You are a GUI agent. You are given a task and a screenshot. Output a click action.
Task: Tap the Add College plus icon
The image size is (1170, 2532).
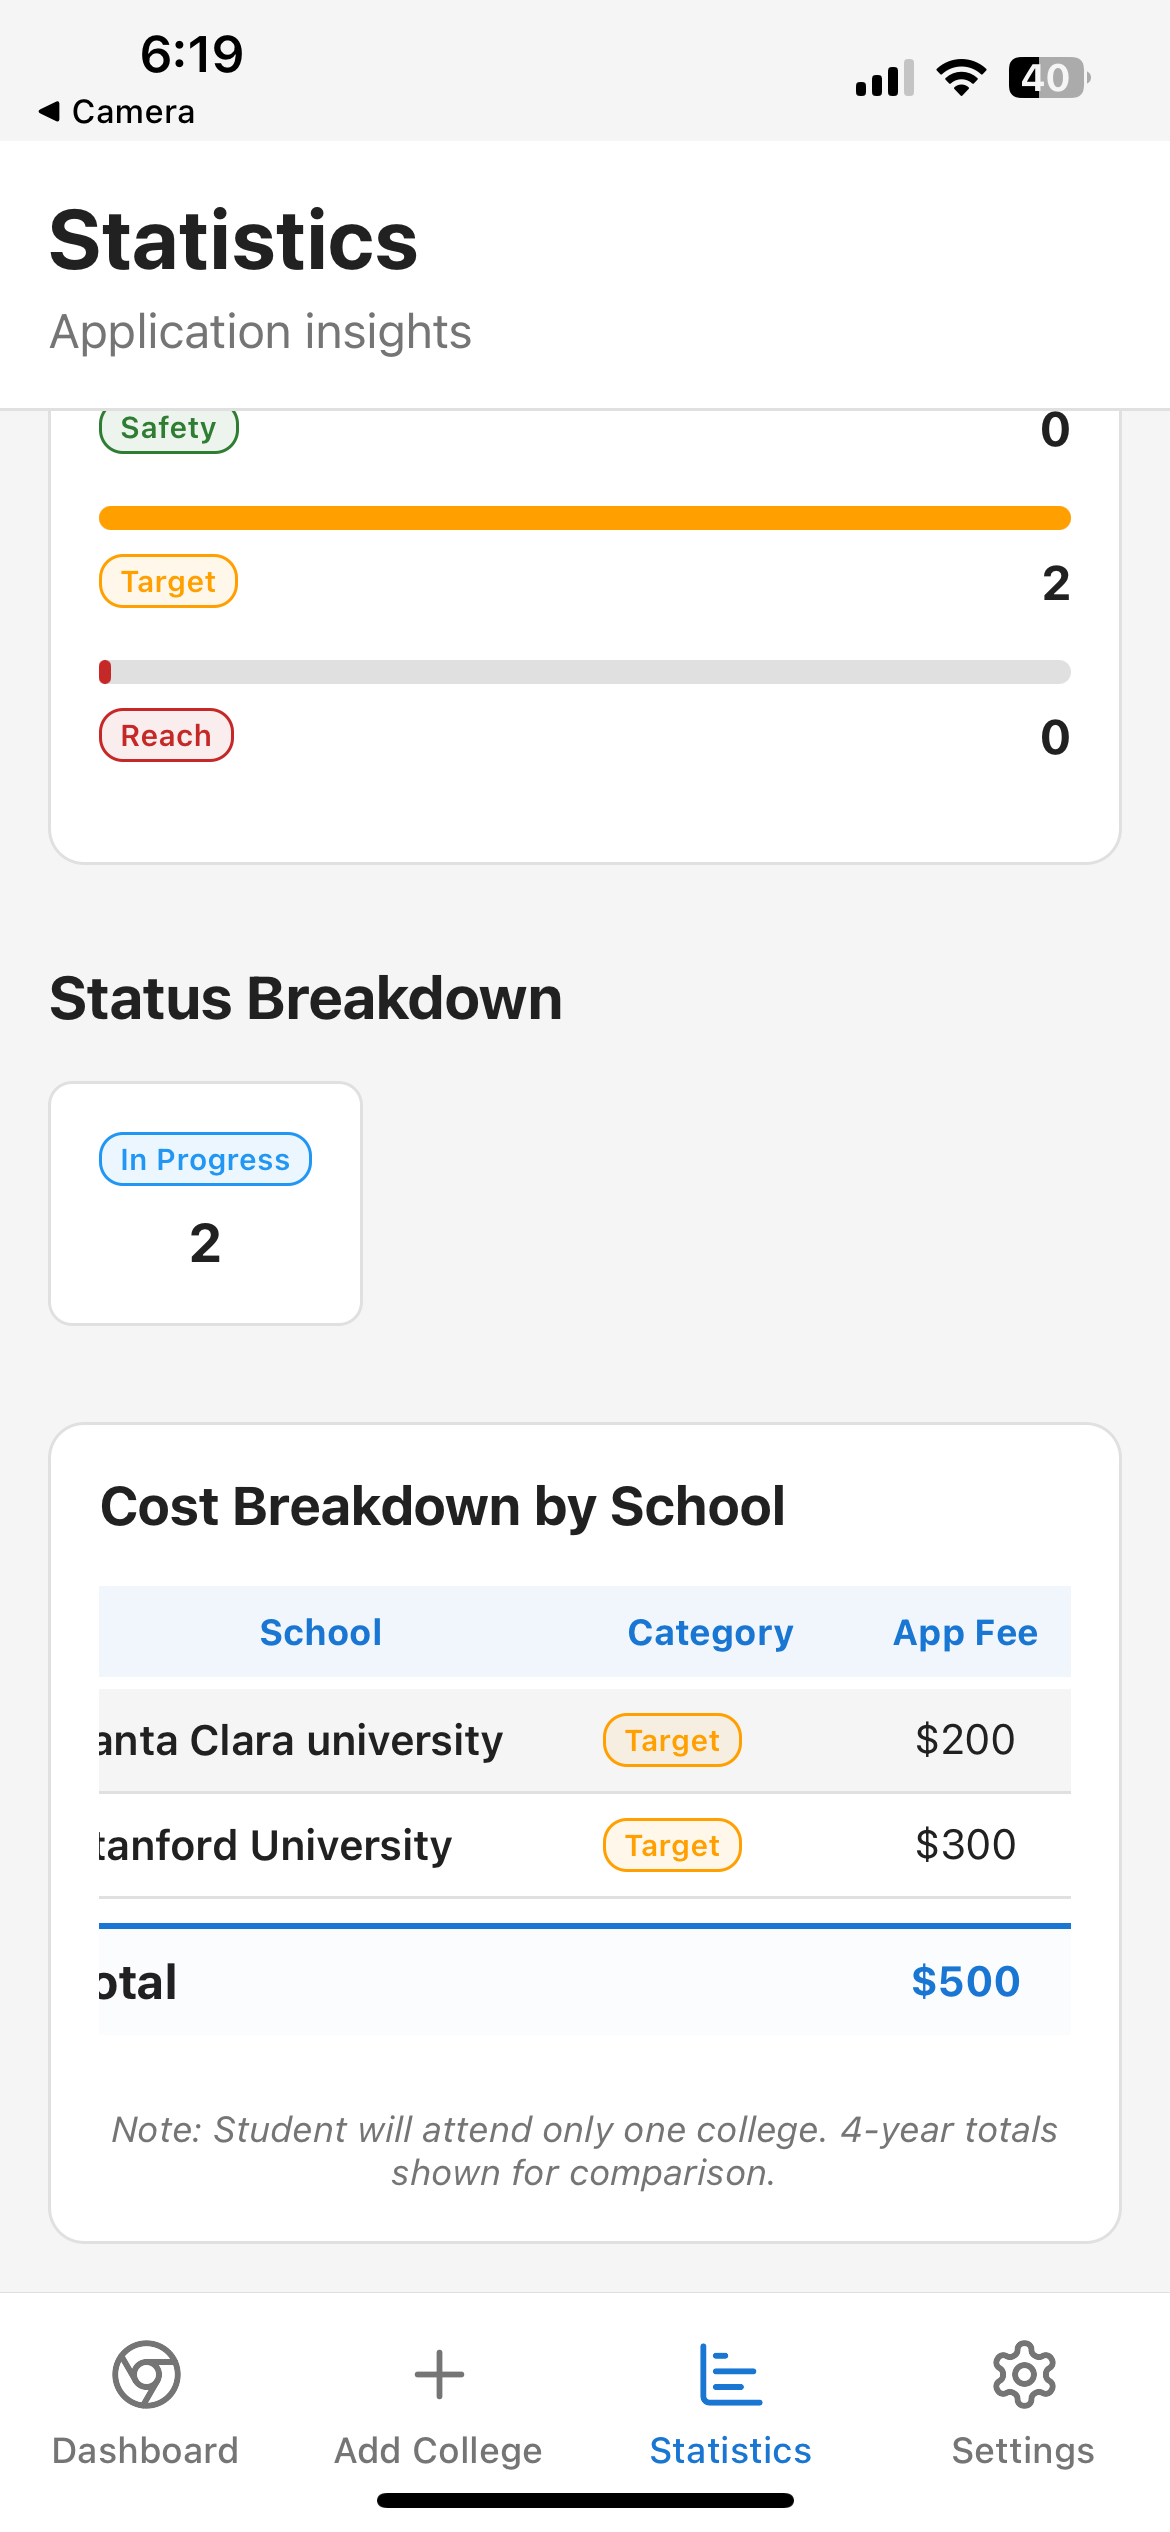click(439, 2374)
